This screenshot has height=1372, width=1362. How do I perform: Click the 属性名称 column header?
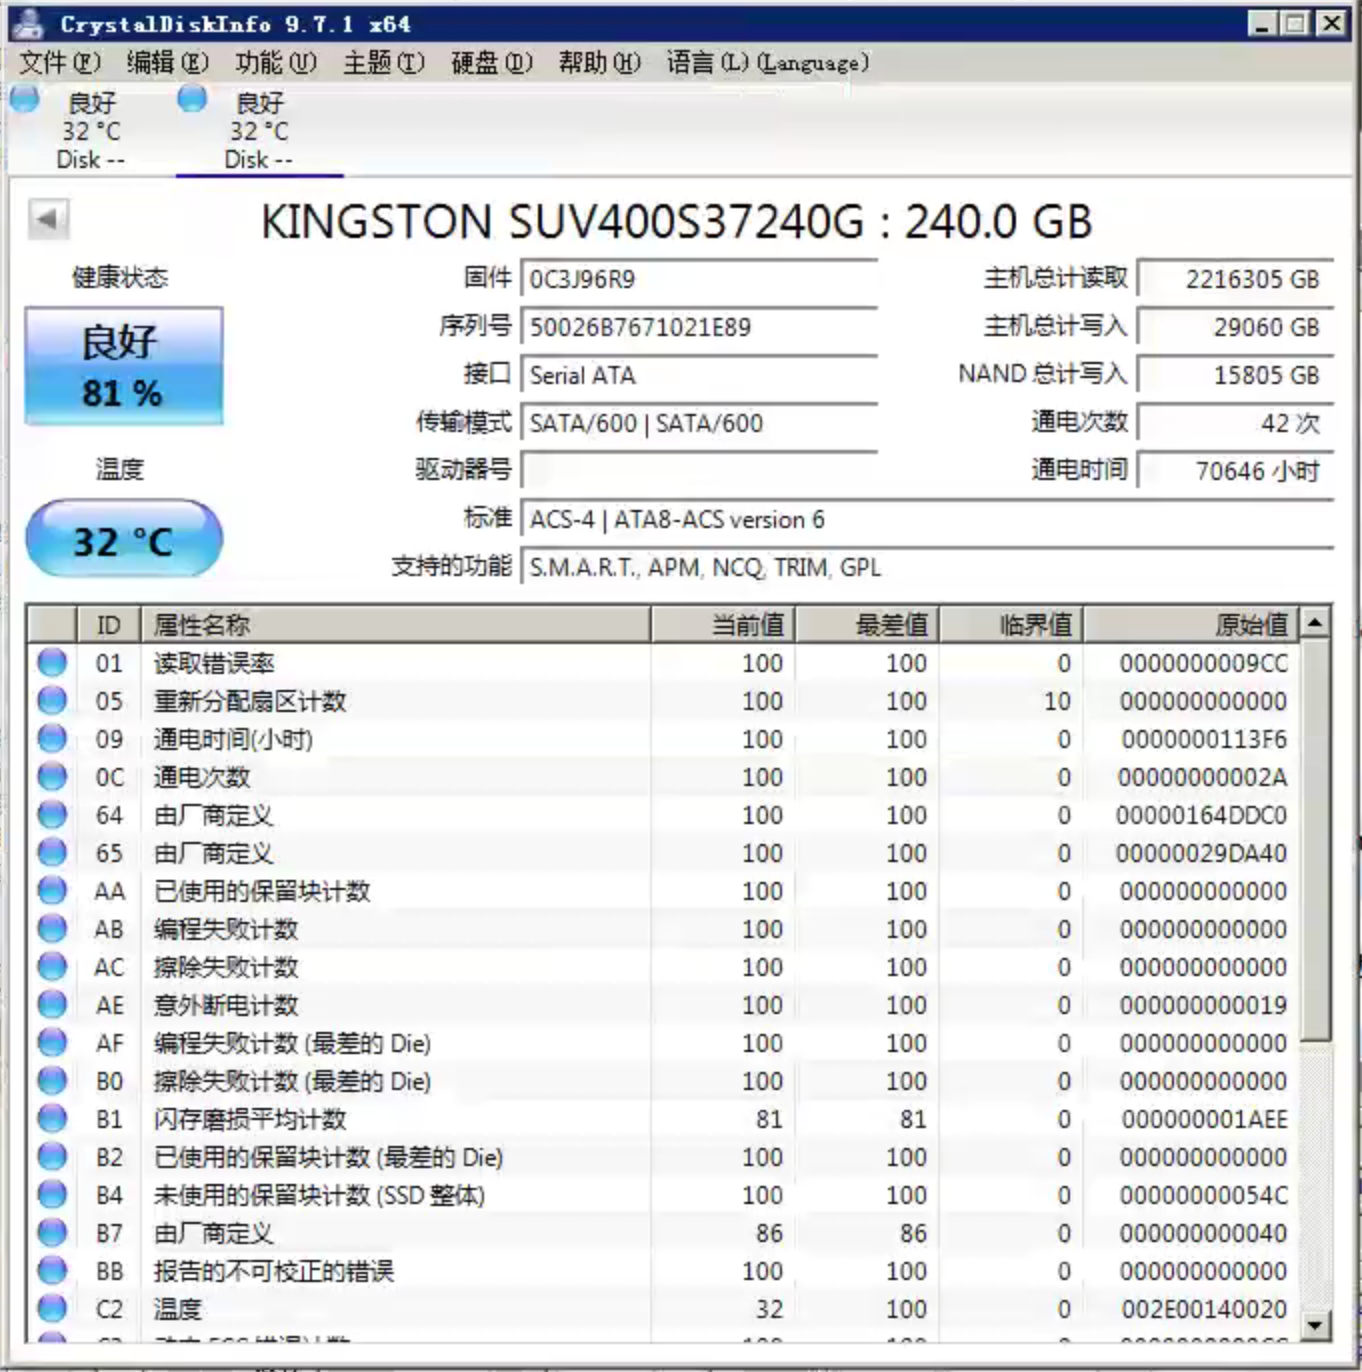(x=396, y=625)
